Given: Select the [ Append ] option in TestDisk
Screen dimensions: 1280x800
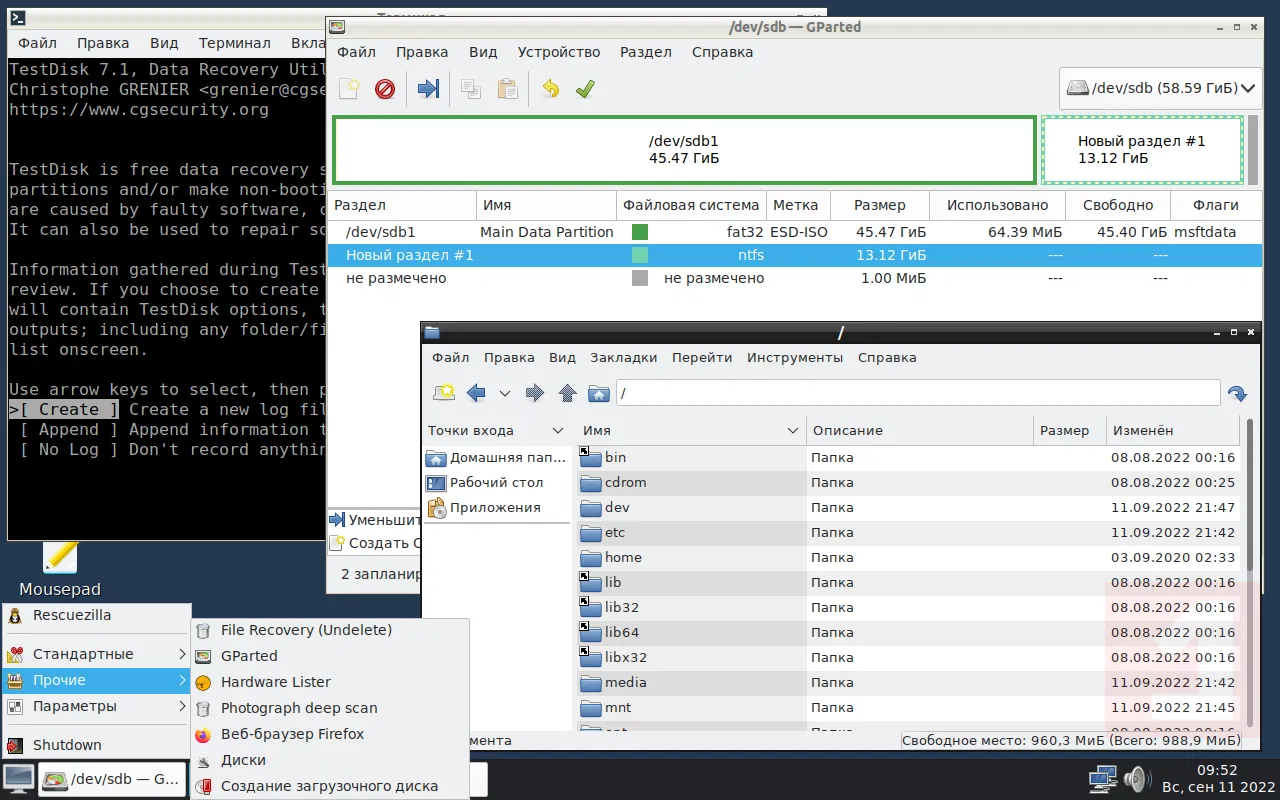Looking at the screenshot, I should coord(69,429).
